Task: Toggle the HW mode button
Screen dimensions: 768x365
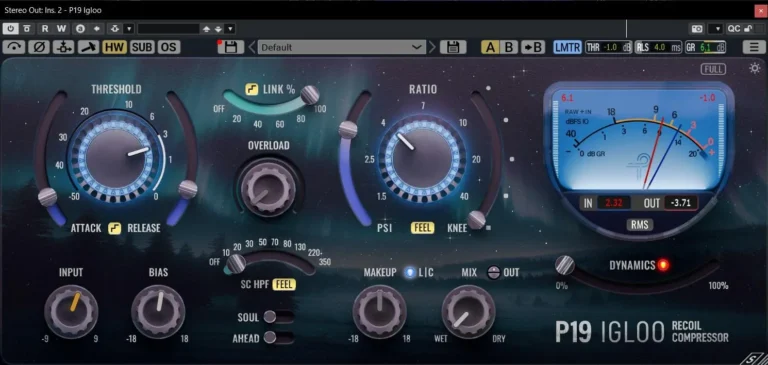Action: click(115, 47)
